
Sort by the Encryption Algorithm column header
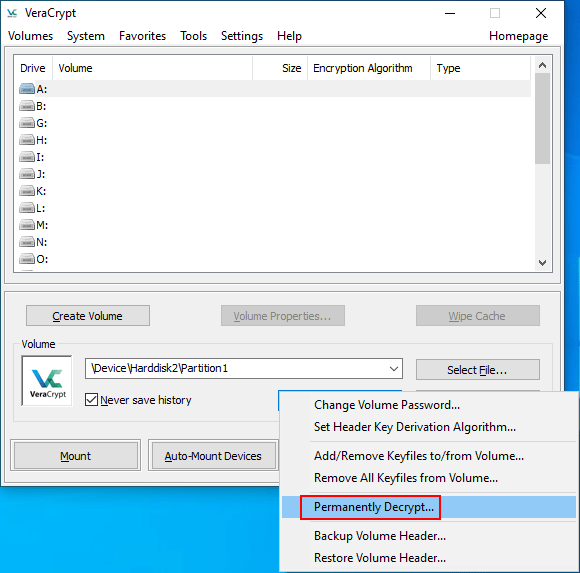(369, 68)
